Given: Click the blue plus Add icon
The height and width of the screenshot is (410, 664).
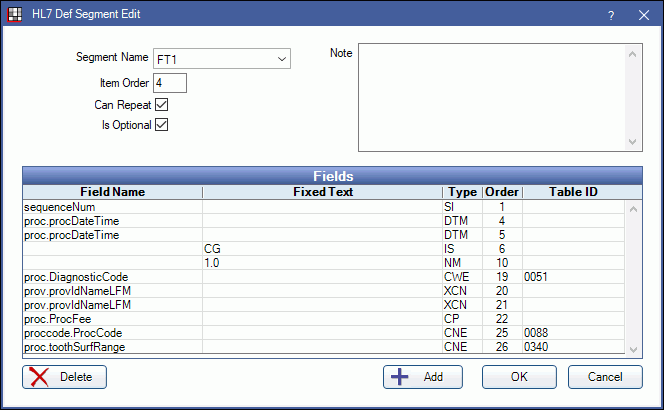Looking at the screenshot, I should pyautogui.click(x=400, y=377).
